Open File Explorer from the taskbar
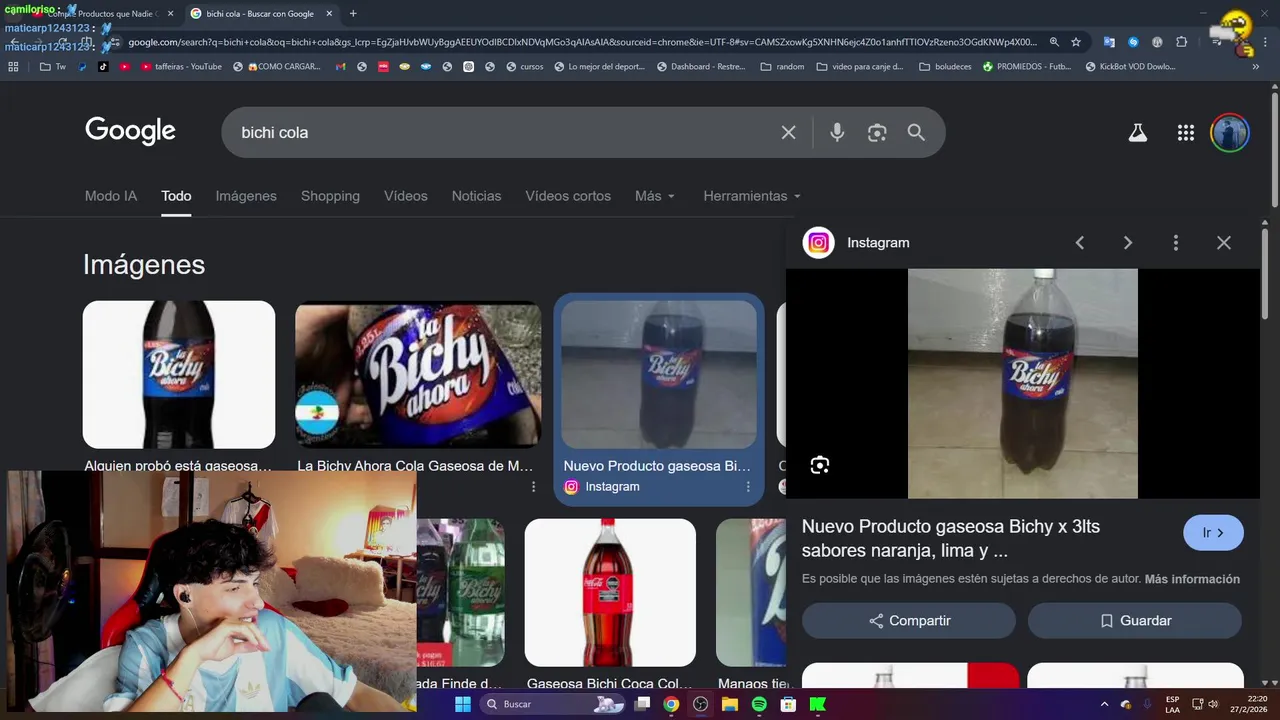The image size is (1280, 720). 729,704
